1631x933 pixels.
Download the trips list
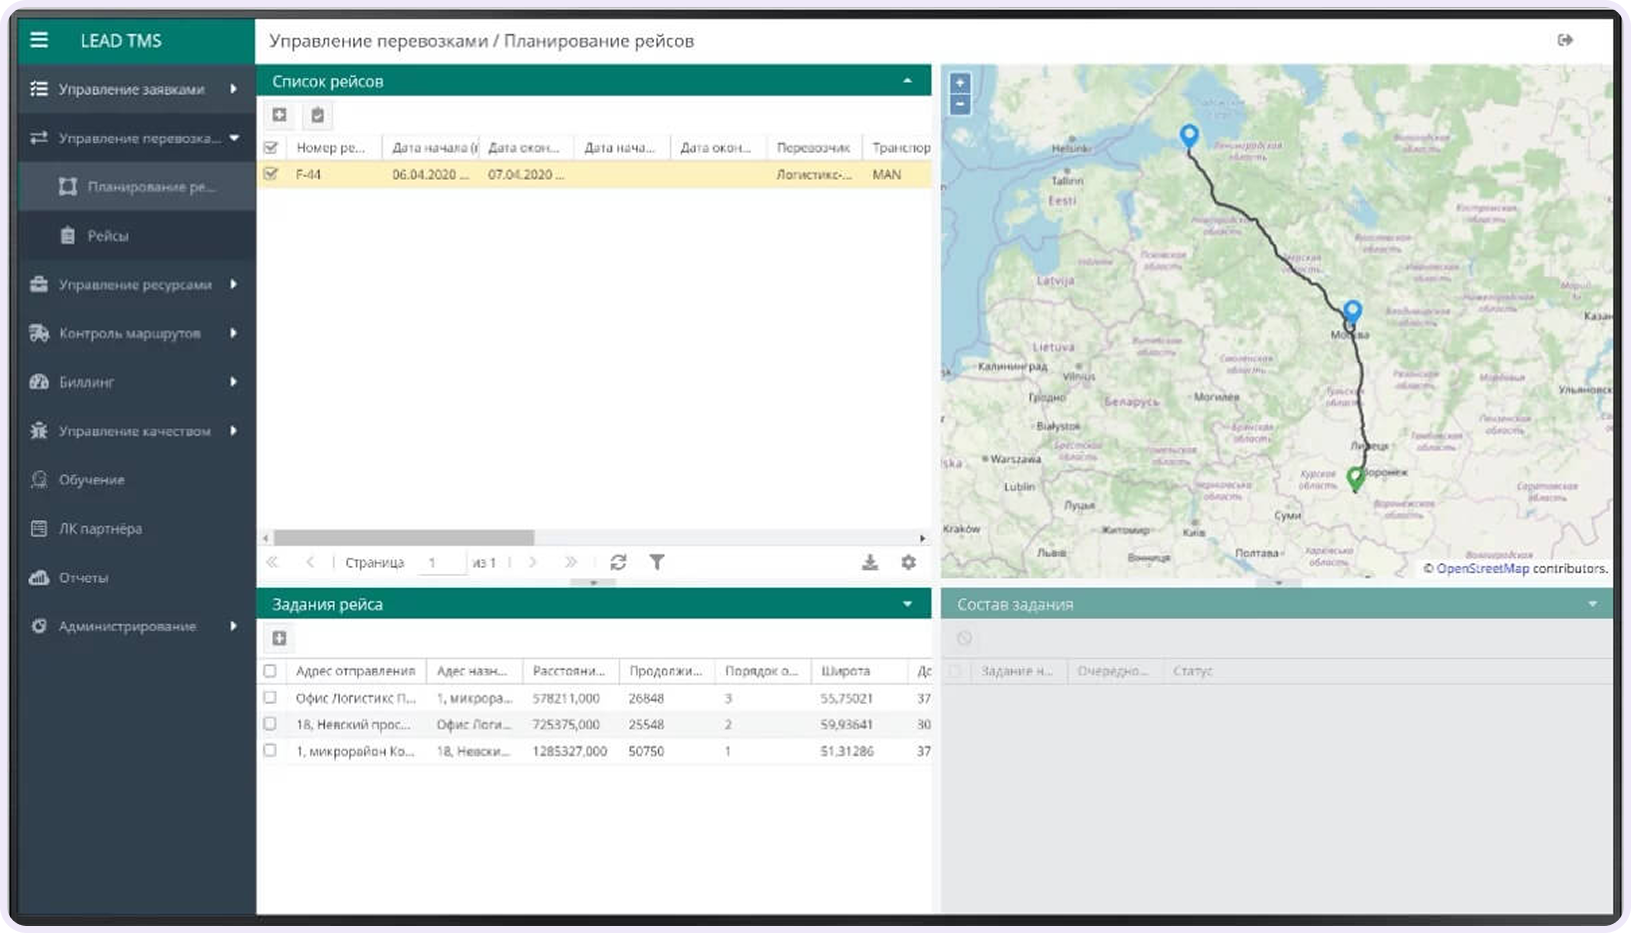click(870, 562)
